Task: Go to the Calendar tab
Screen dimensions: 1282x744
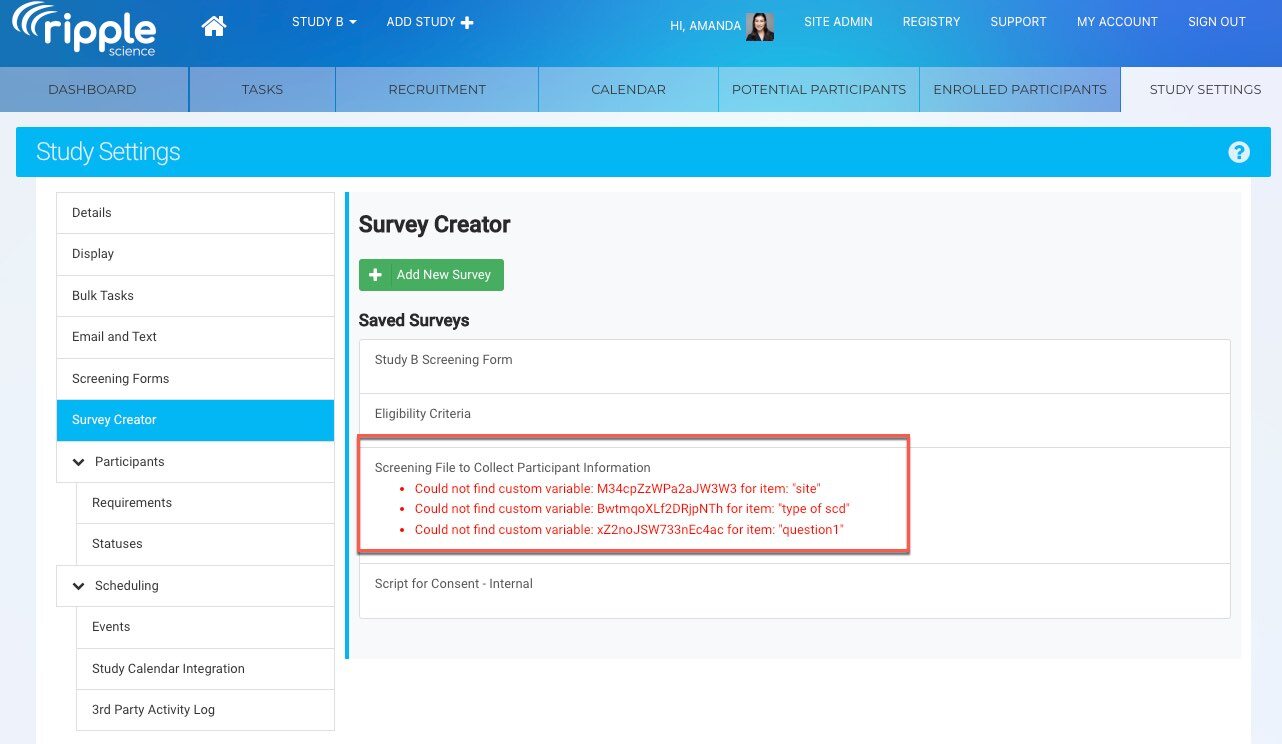Action: 628,90
